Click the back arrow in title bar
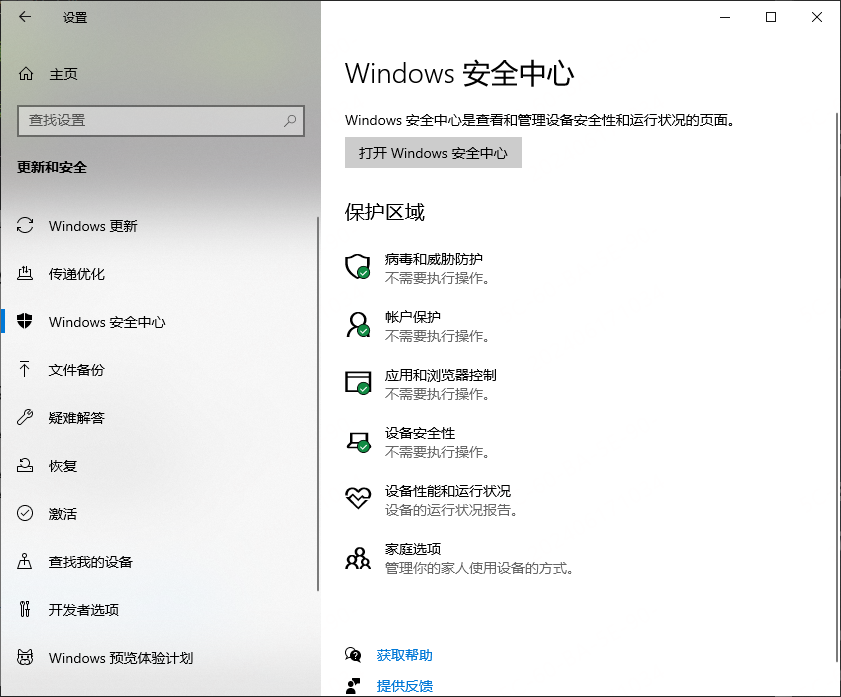Image resolution: width=841 pixels, height=697 pixels. 25,17
